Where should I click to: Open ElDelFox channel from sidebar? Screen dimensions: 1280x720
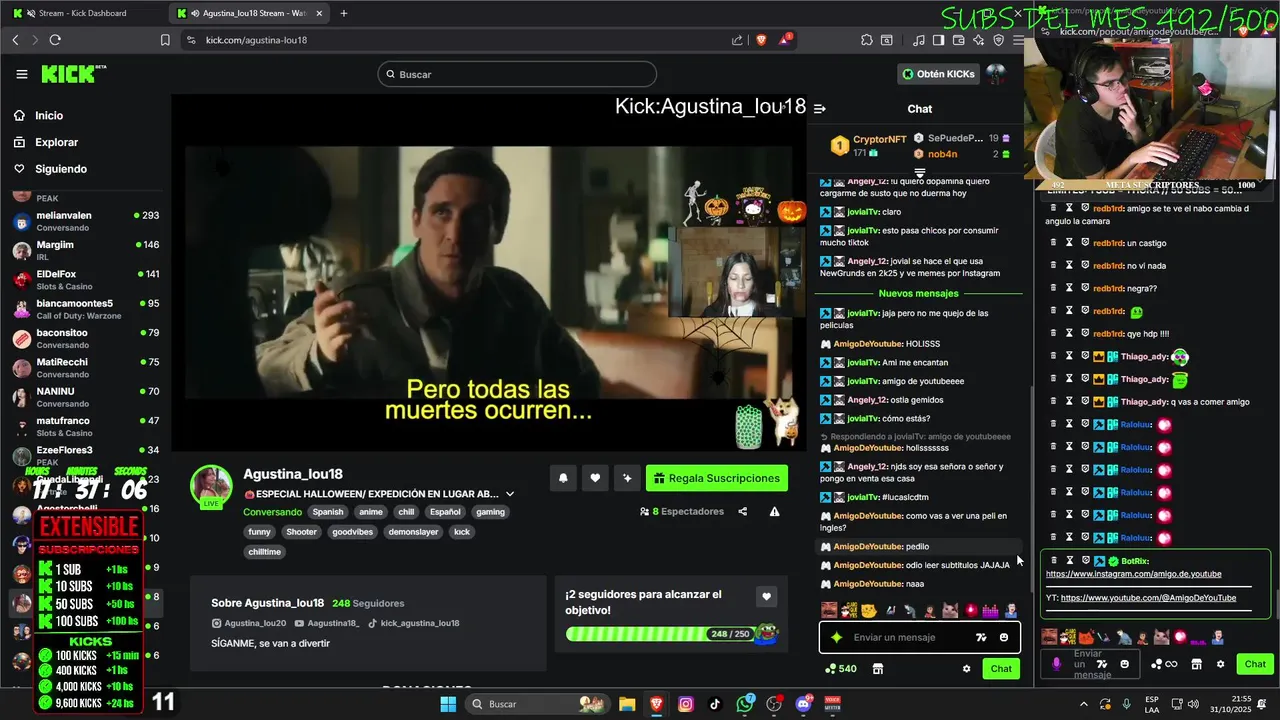(x=86, y=279)
